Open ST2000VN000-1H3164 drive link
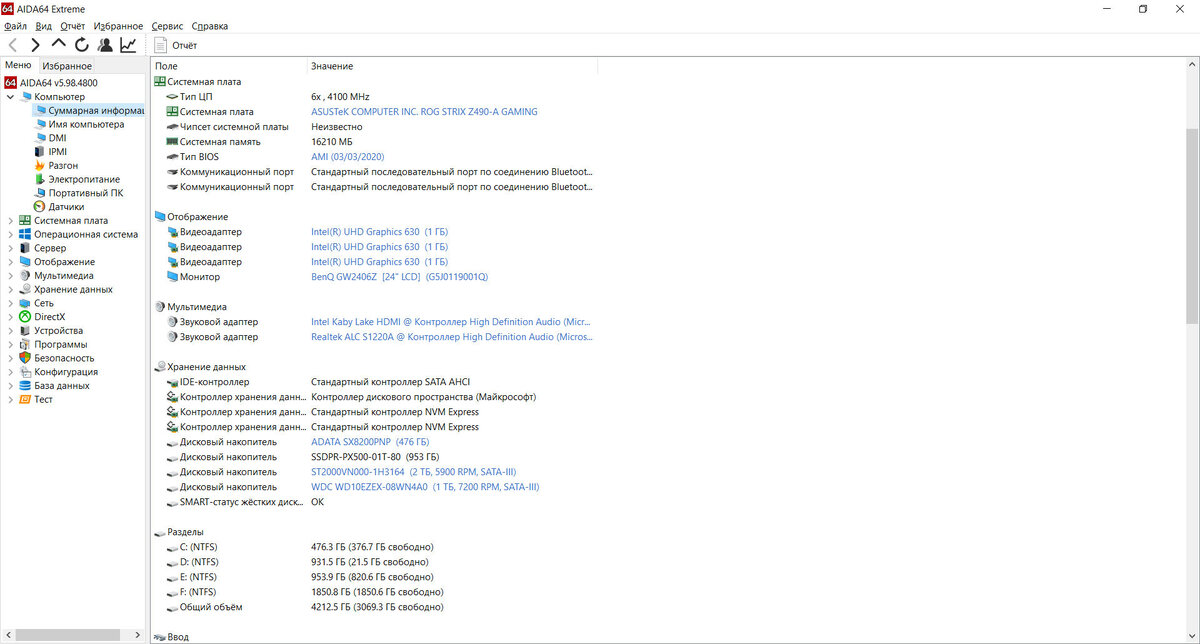The height and width of the screenshot is (644, 1200). 413,472
